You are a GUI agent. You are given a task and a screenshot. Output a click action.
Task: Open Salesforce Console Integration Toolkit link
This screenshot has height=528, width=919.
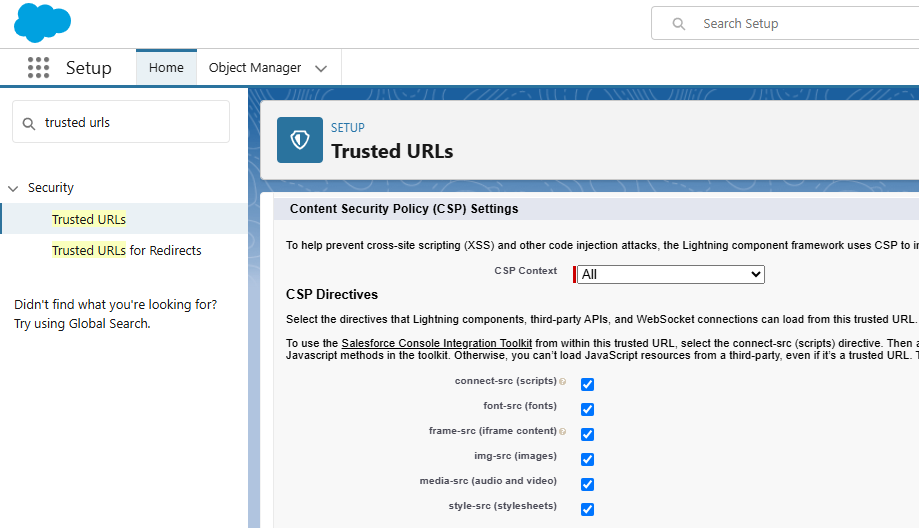tap(437, 343)
